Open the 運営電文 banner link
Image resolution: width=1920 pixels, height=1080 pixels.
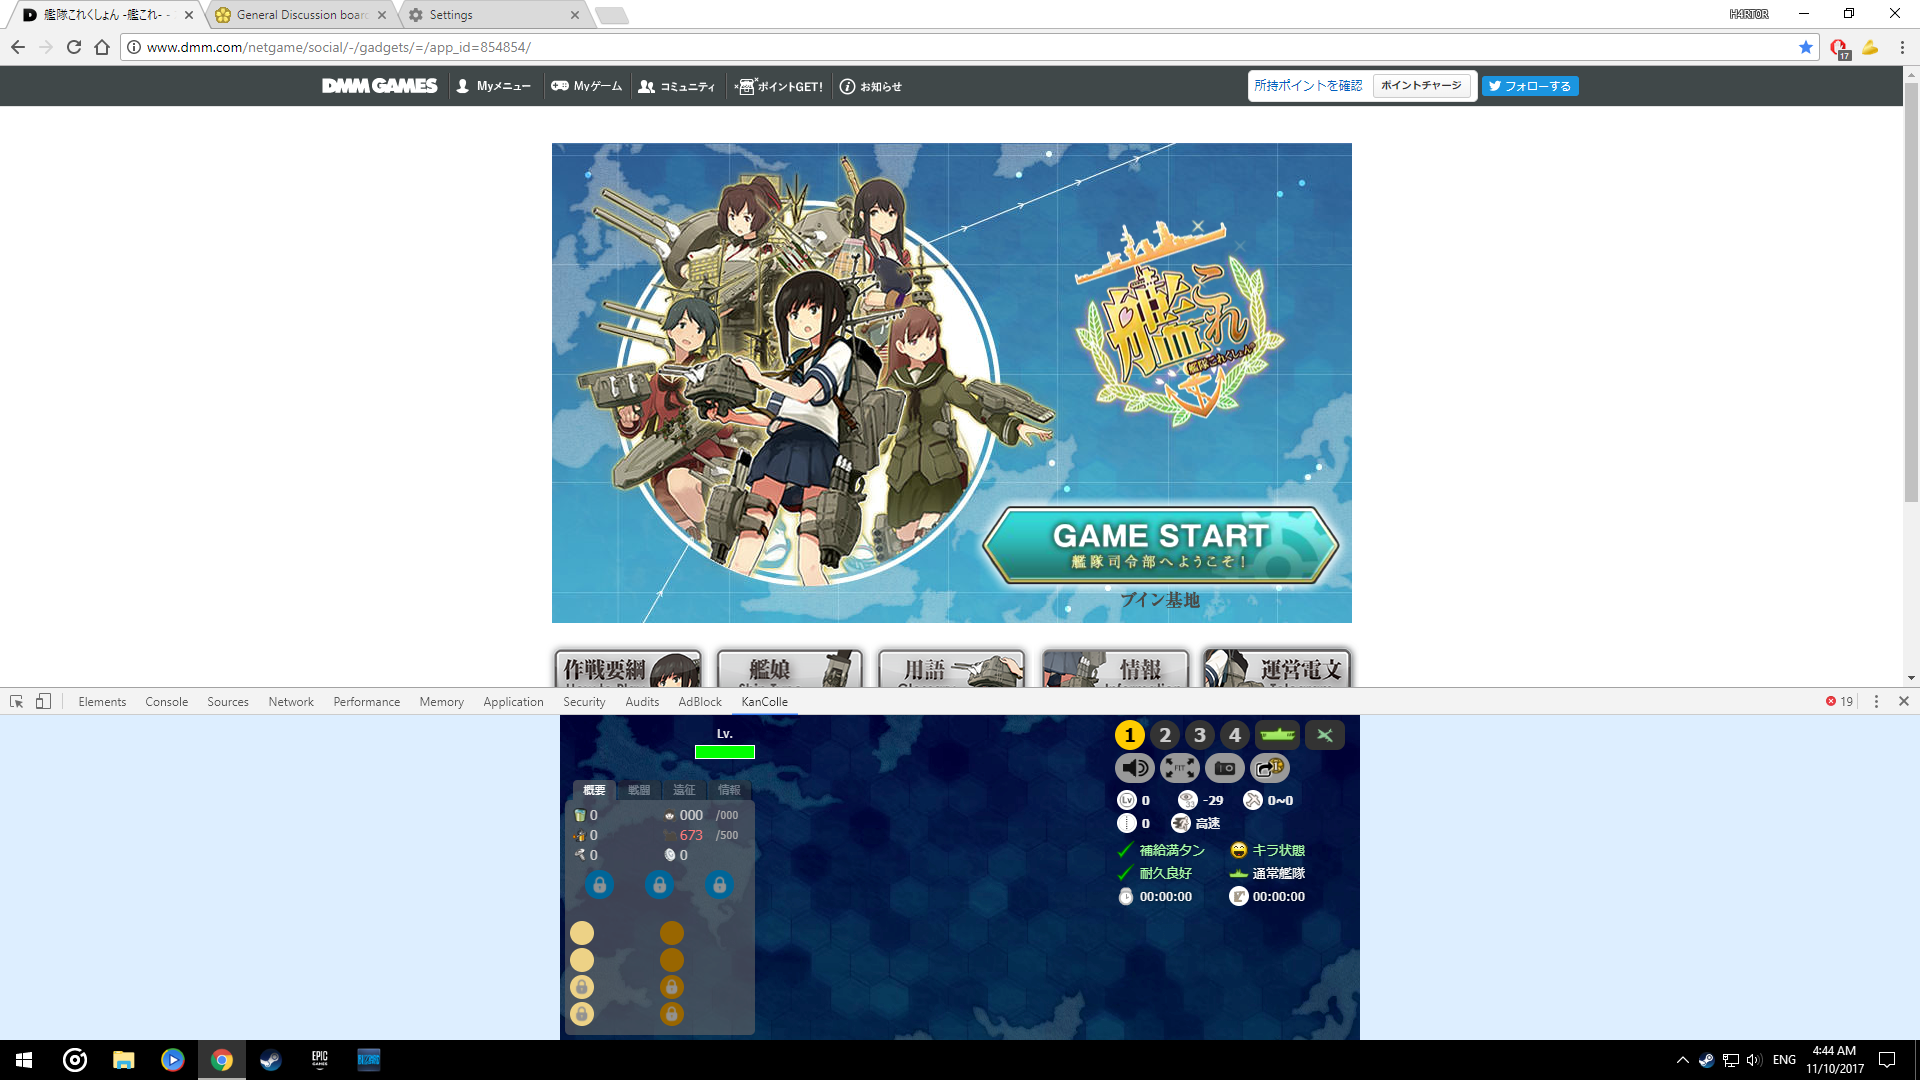pyautogui.click(x=1277, y=668)
